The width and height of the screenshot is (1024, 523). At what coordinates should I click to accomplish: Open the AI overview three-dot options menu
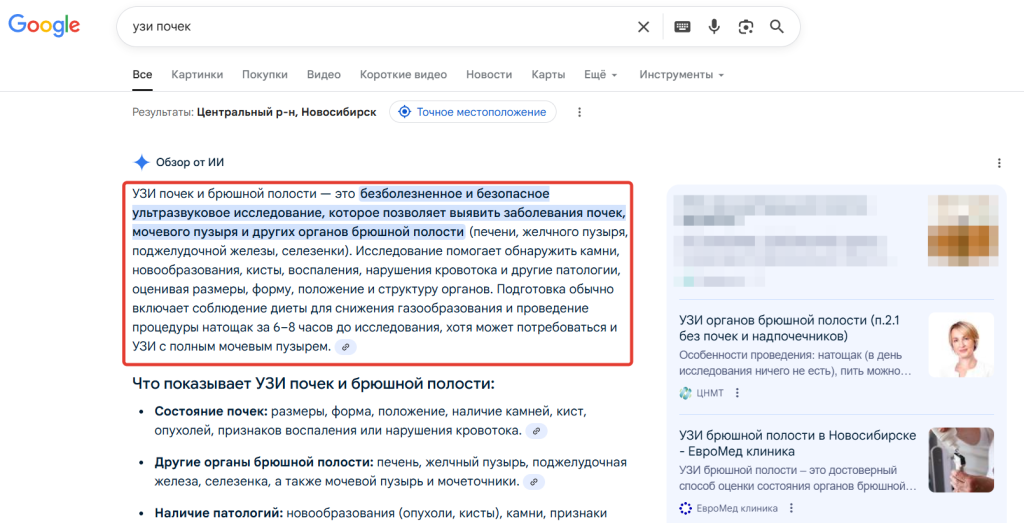click(999, 163)
